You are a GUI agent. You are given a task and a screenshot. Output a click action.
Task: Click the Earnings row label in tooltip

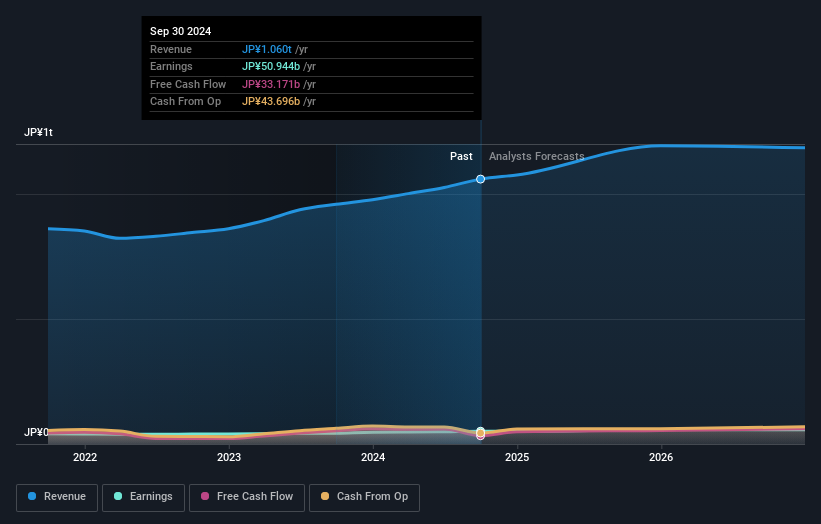[x=171, y=66]
